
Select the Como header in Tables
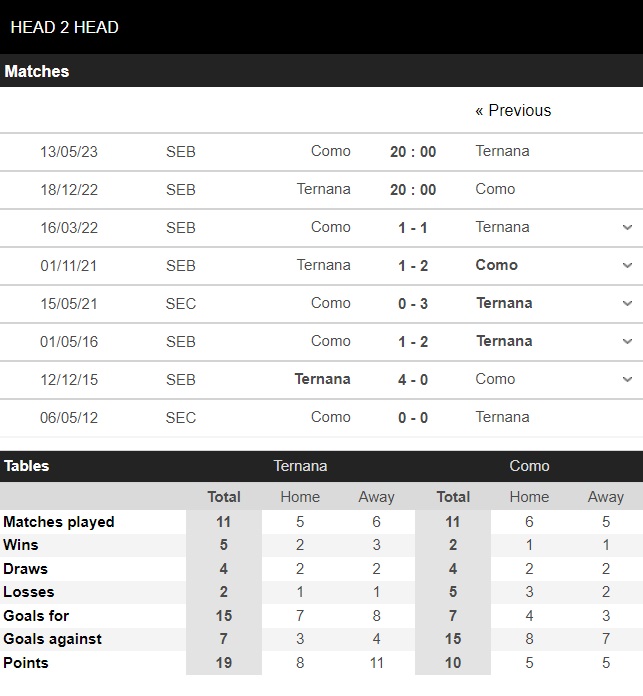(x=529, y=466)
